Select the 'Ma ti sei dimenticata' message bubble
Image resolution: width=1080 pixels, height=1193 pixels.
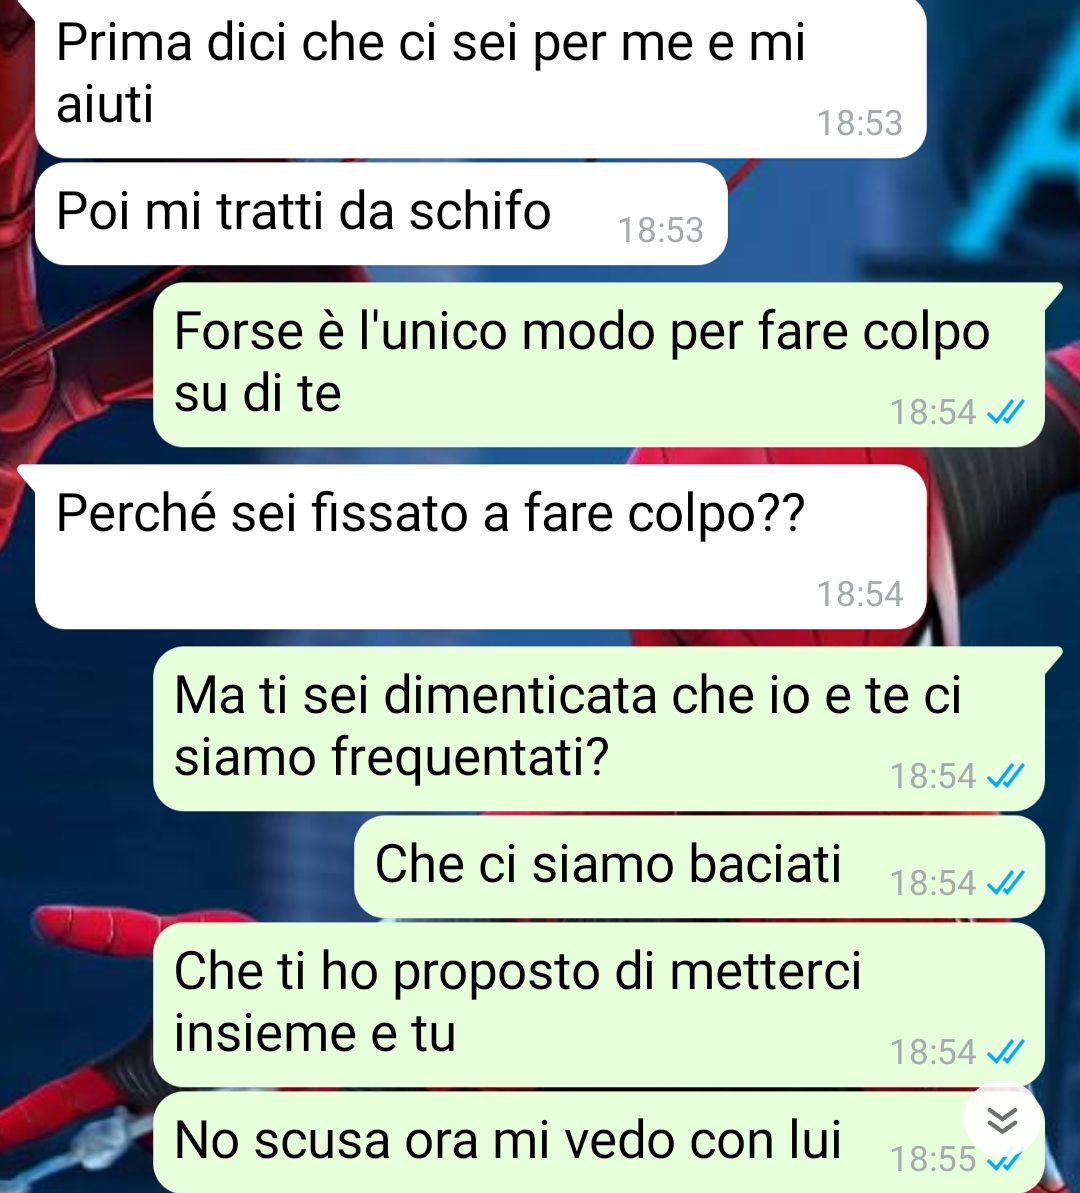pyautogui.click(x=599, y=729)
